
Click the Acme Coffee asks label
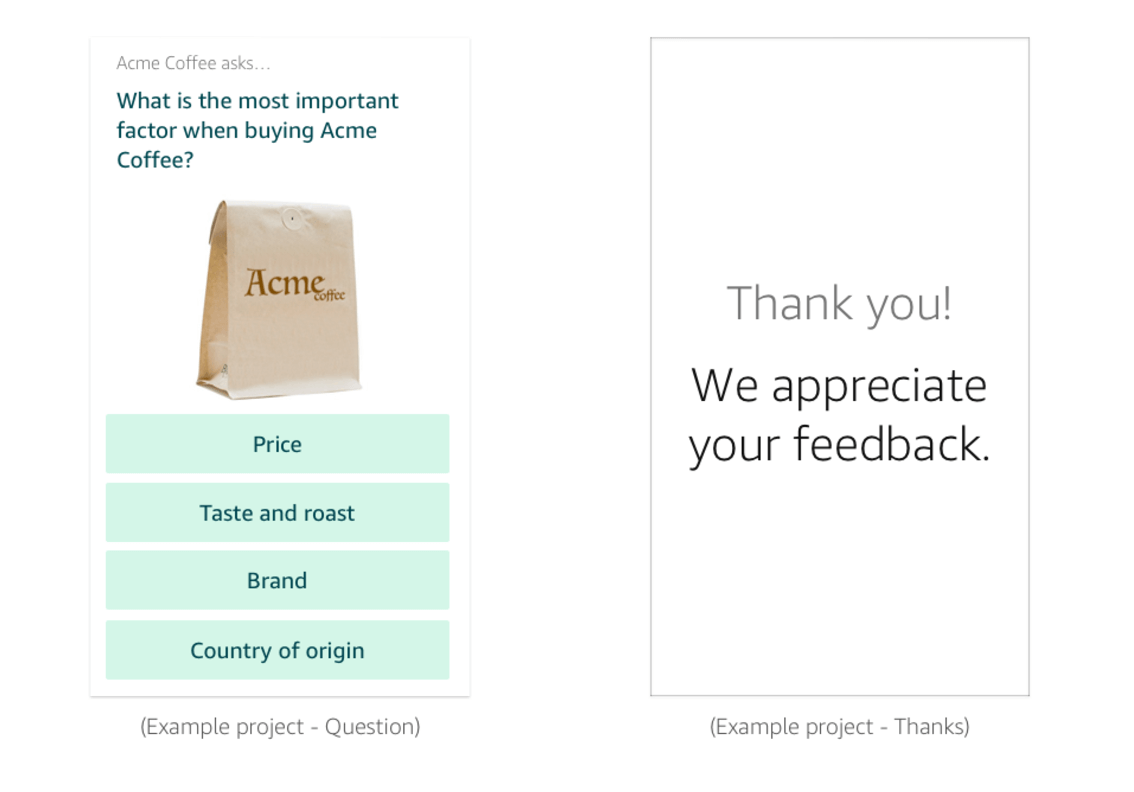(x=193, y=63)
